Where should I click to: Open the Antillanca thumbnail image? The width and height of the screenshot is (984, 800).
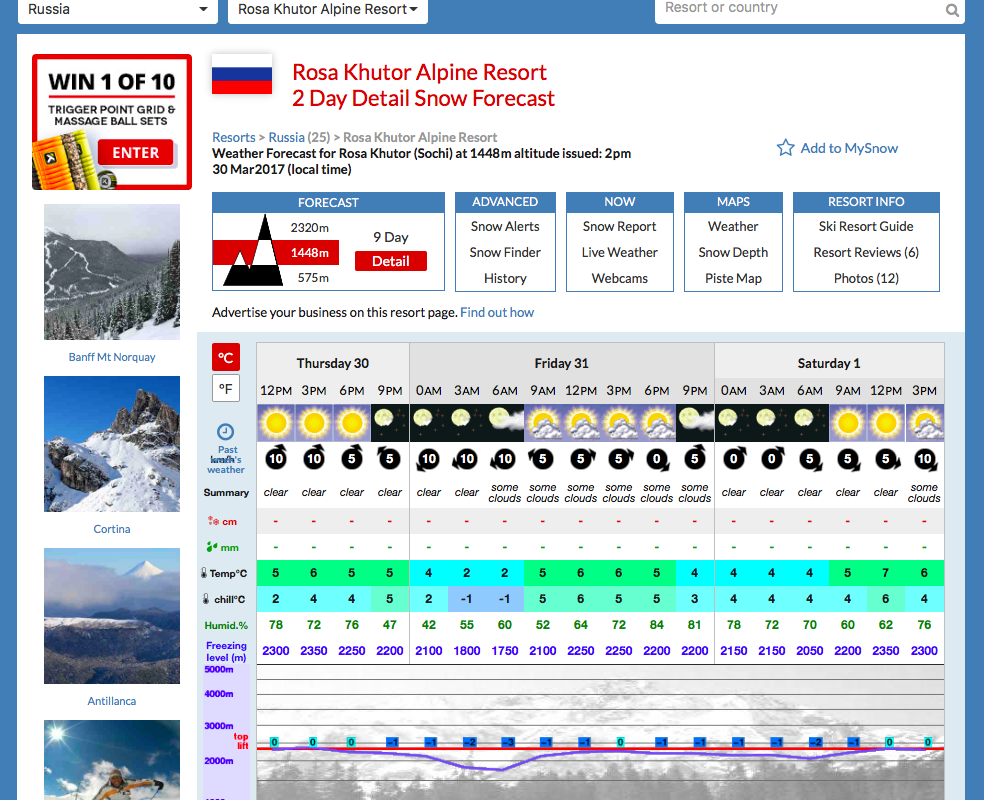(x=112, y=616)
